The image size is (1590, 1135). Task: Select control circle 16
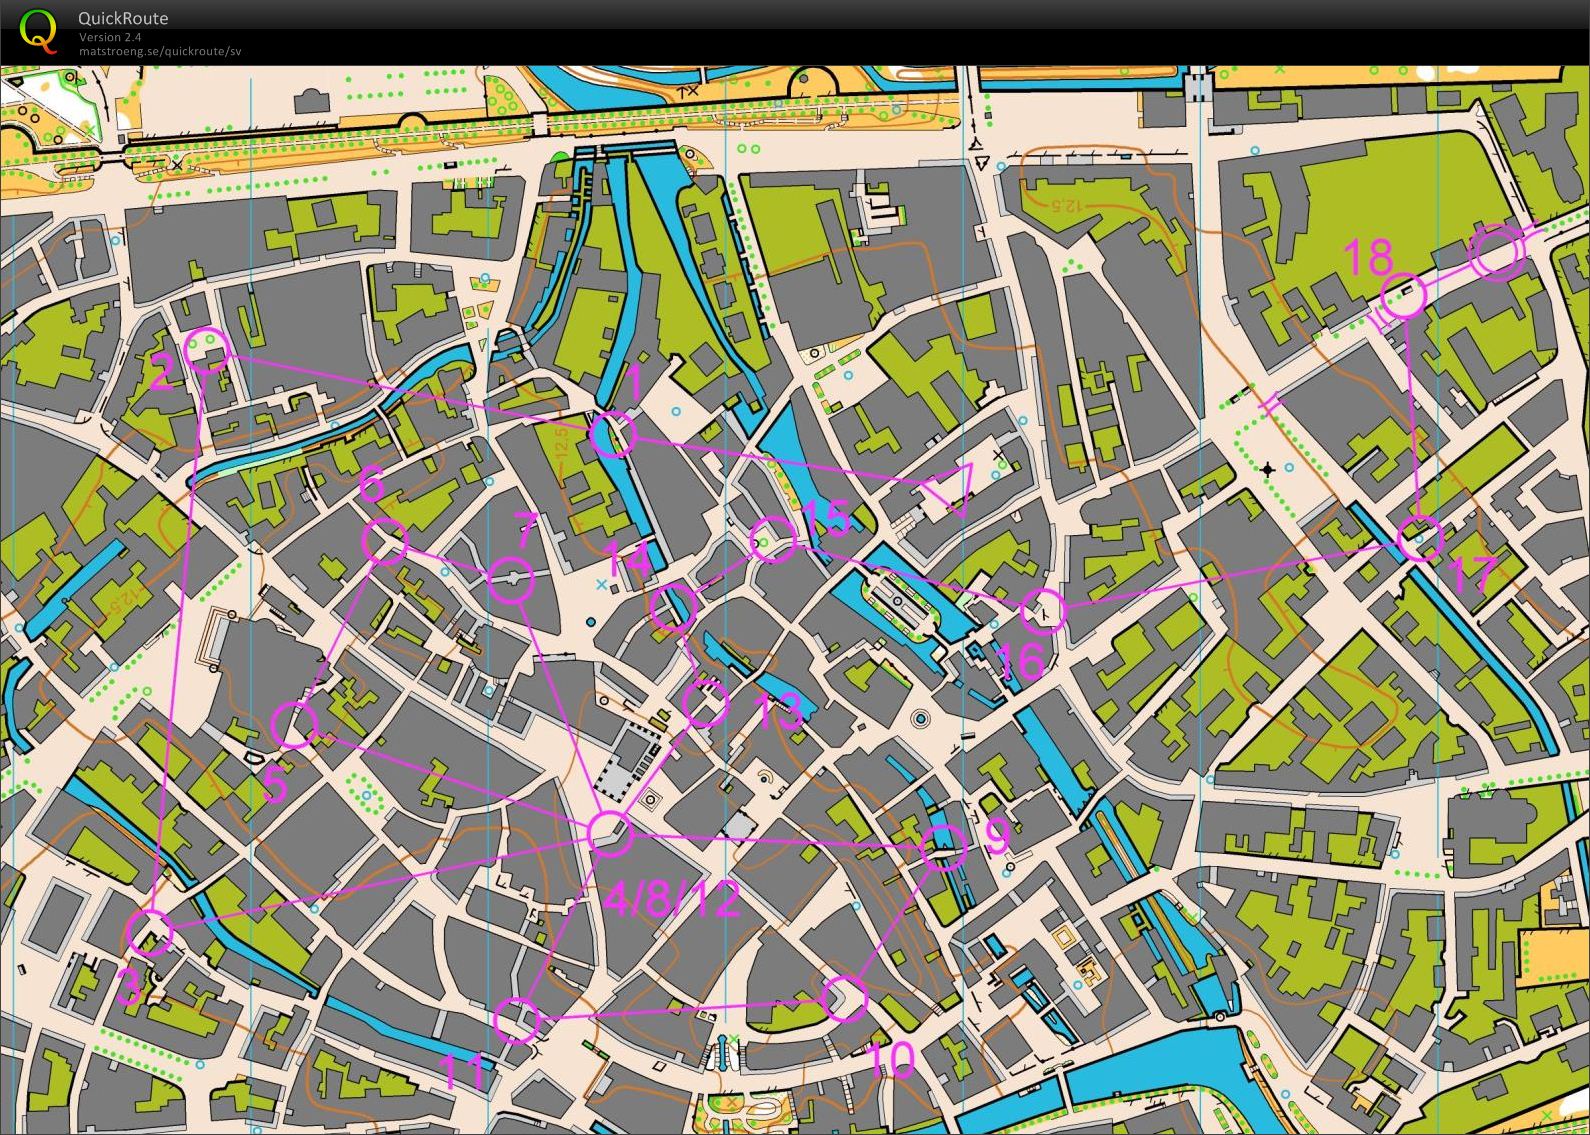(x=1044, y=611)
